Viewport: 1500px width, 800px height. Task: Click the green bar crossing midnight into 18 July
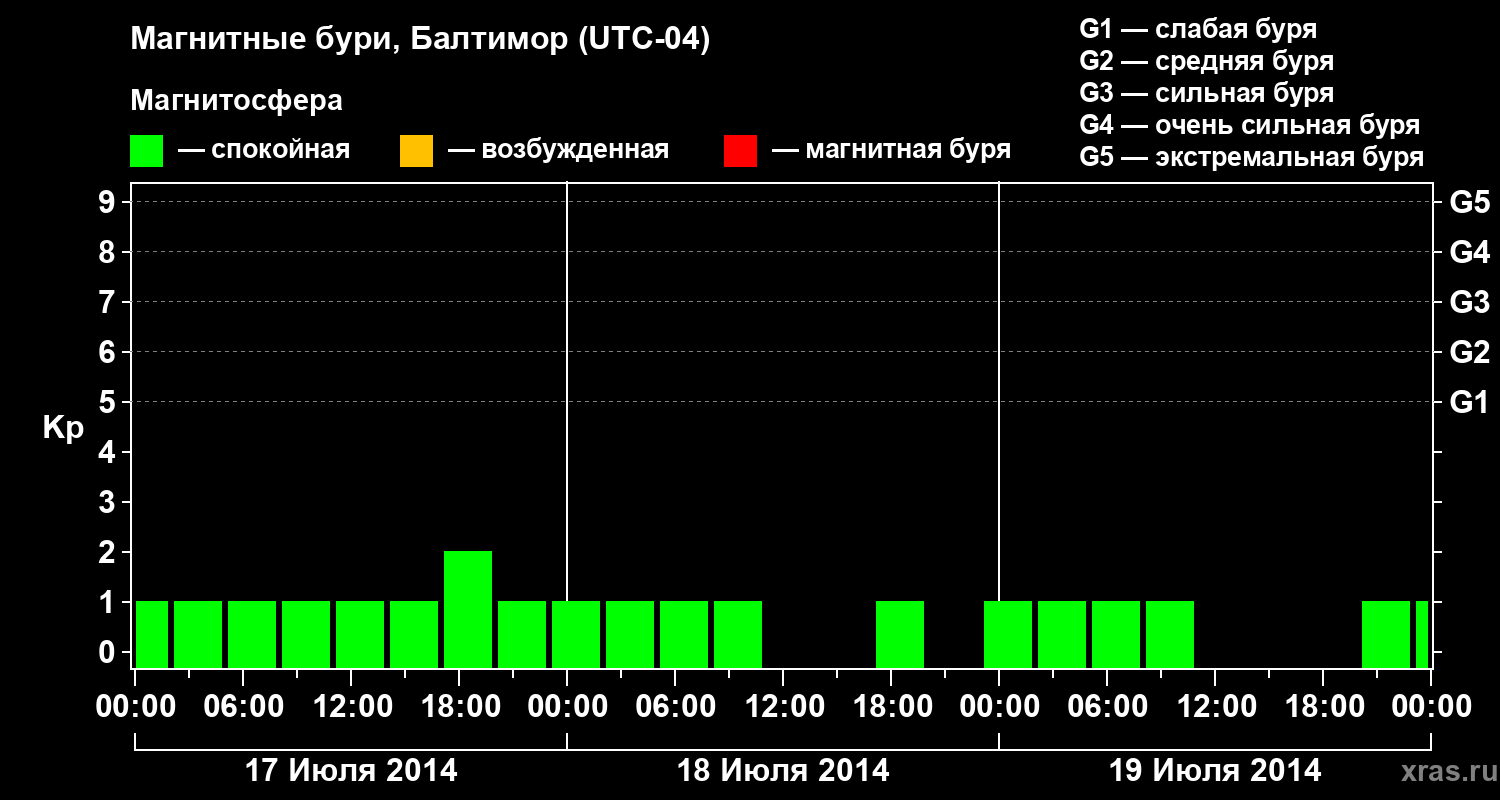576,634
